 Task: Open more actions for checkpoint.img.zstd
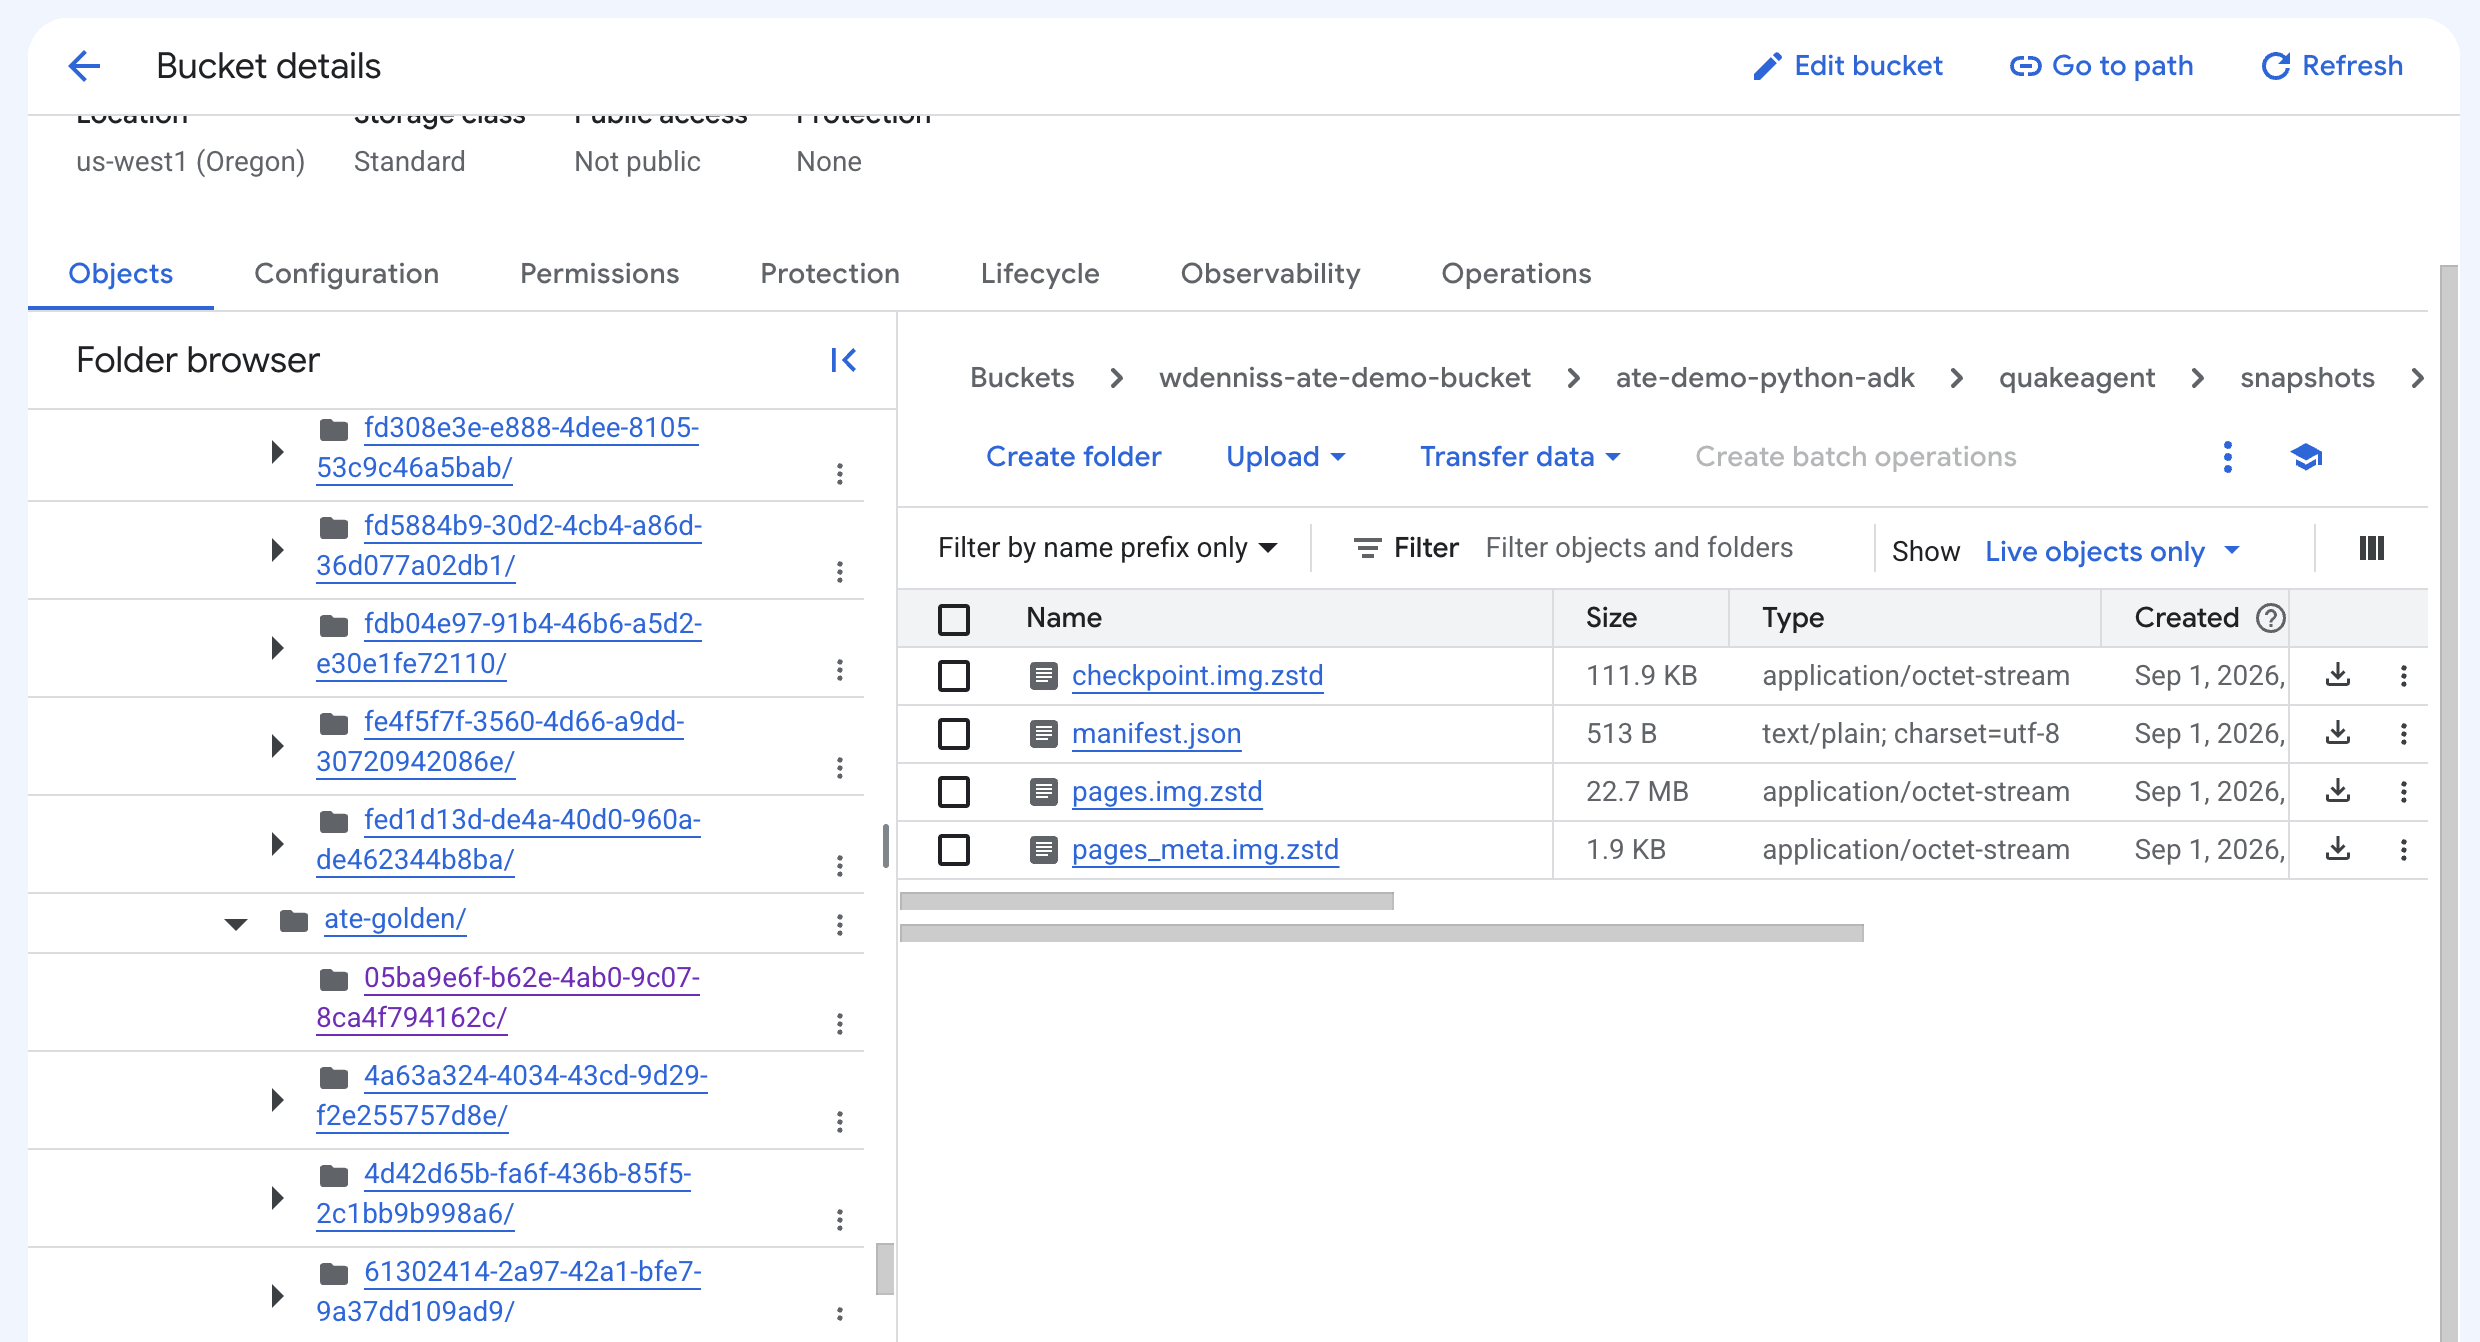click(2403, 676)
